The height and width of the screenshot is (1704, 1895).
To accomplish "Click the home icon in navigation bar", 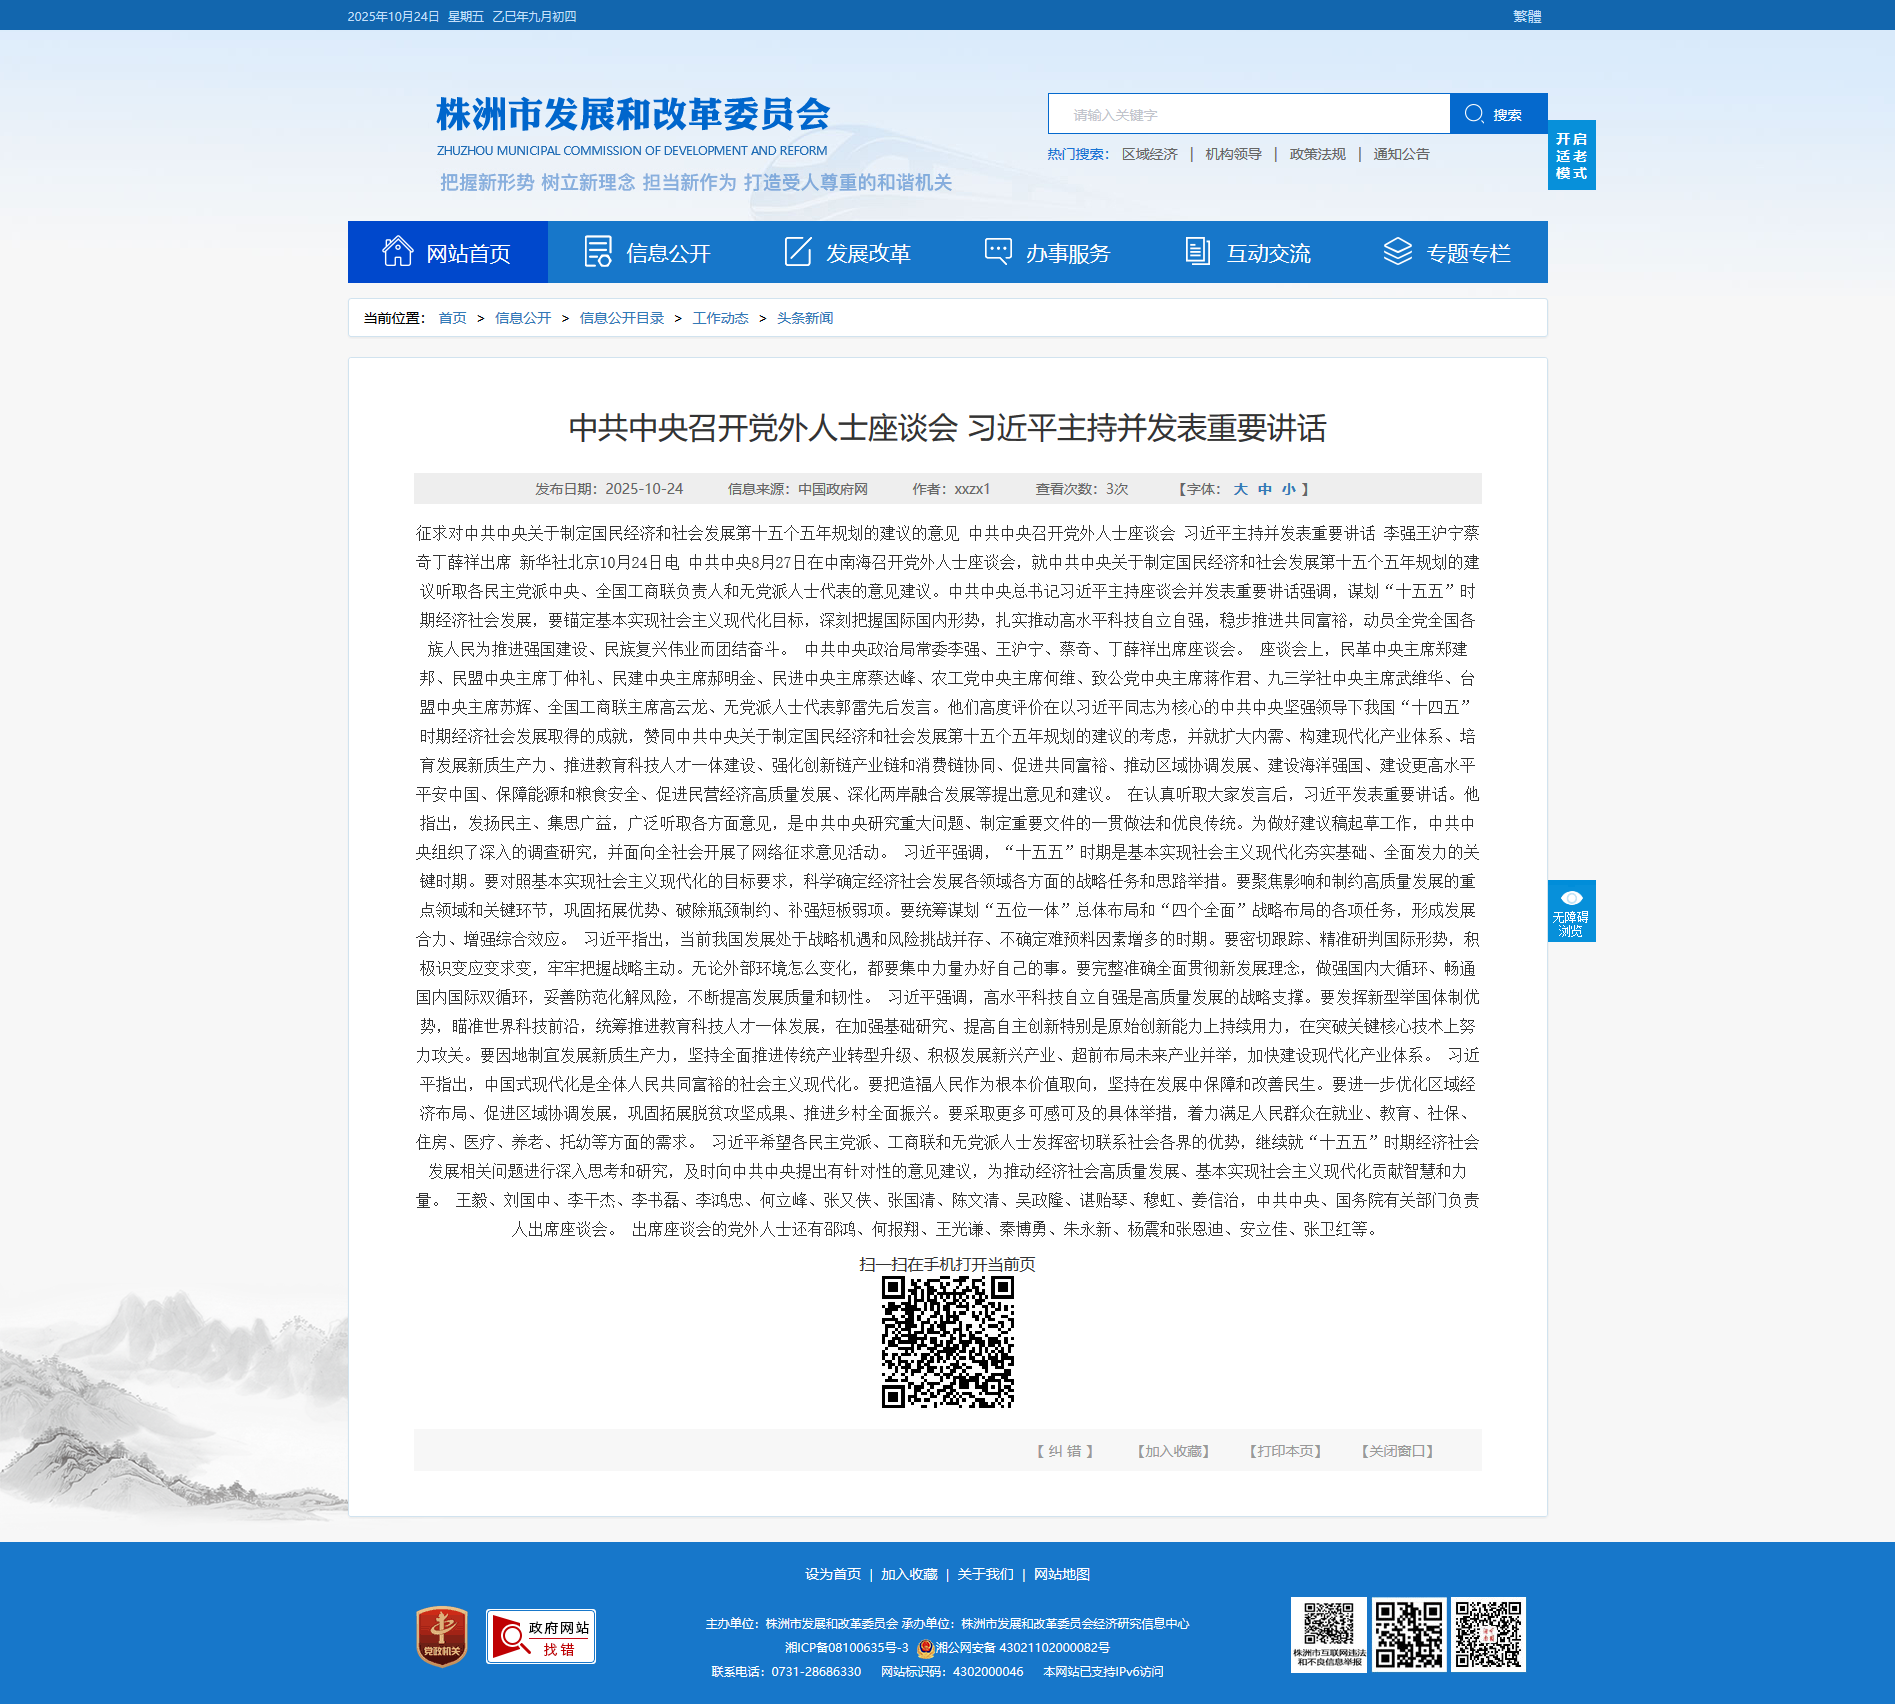I will [x=397, y=252].
